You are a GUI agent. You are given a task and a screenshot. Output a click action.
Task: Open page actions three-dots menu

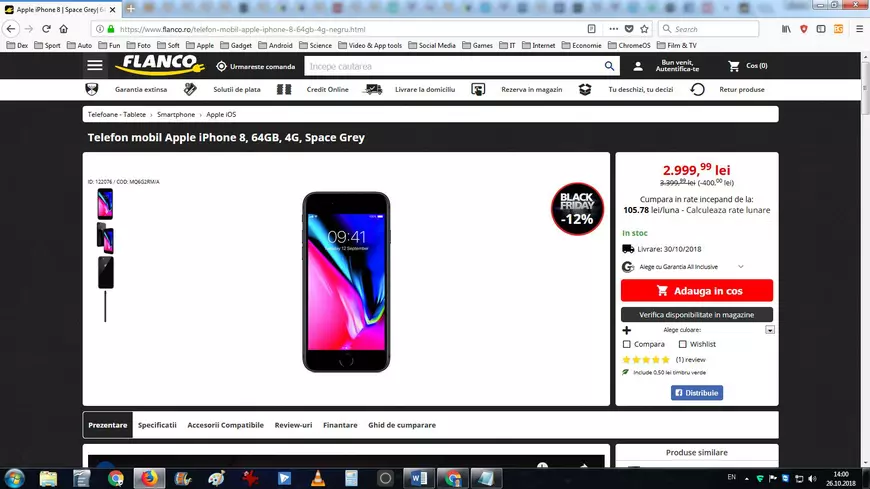(x=613, y=29)
